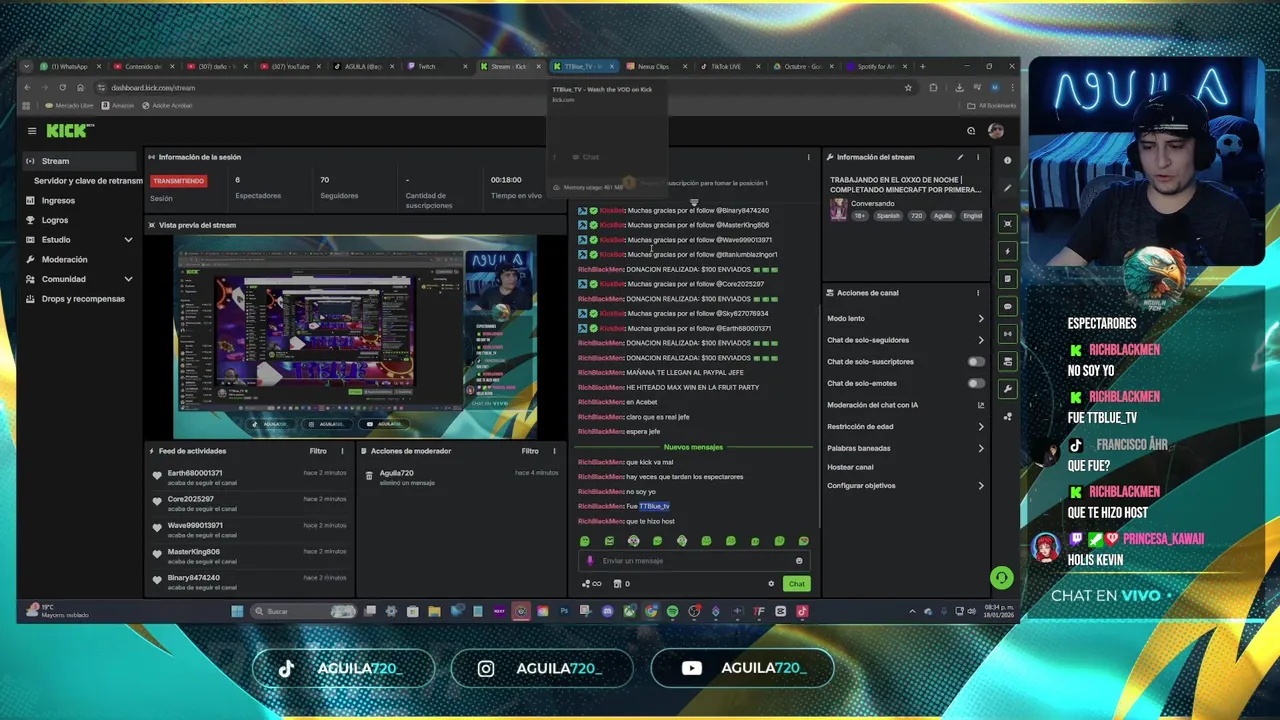Image resolution: width=1280 pixels, height=720 pixels.
Task: Open the emote picker in the message box
Action: pos(798,561)
